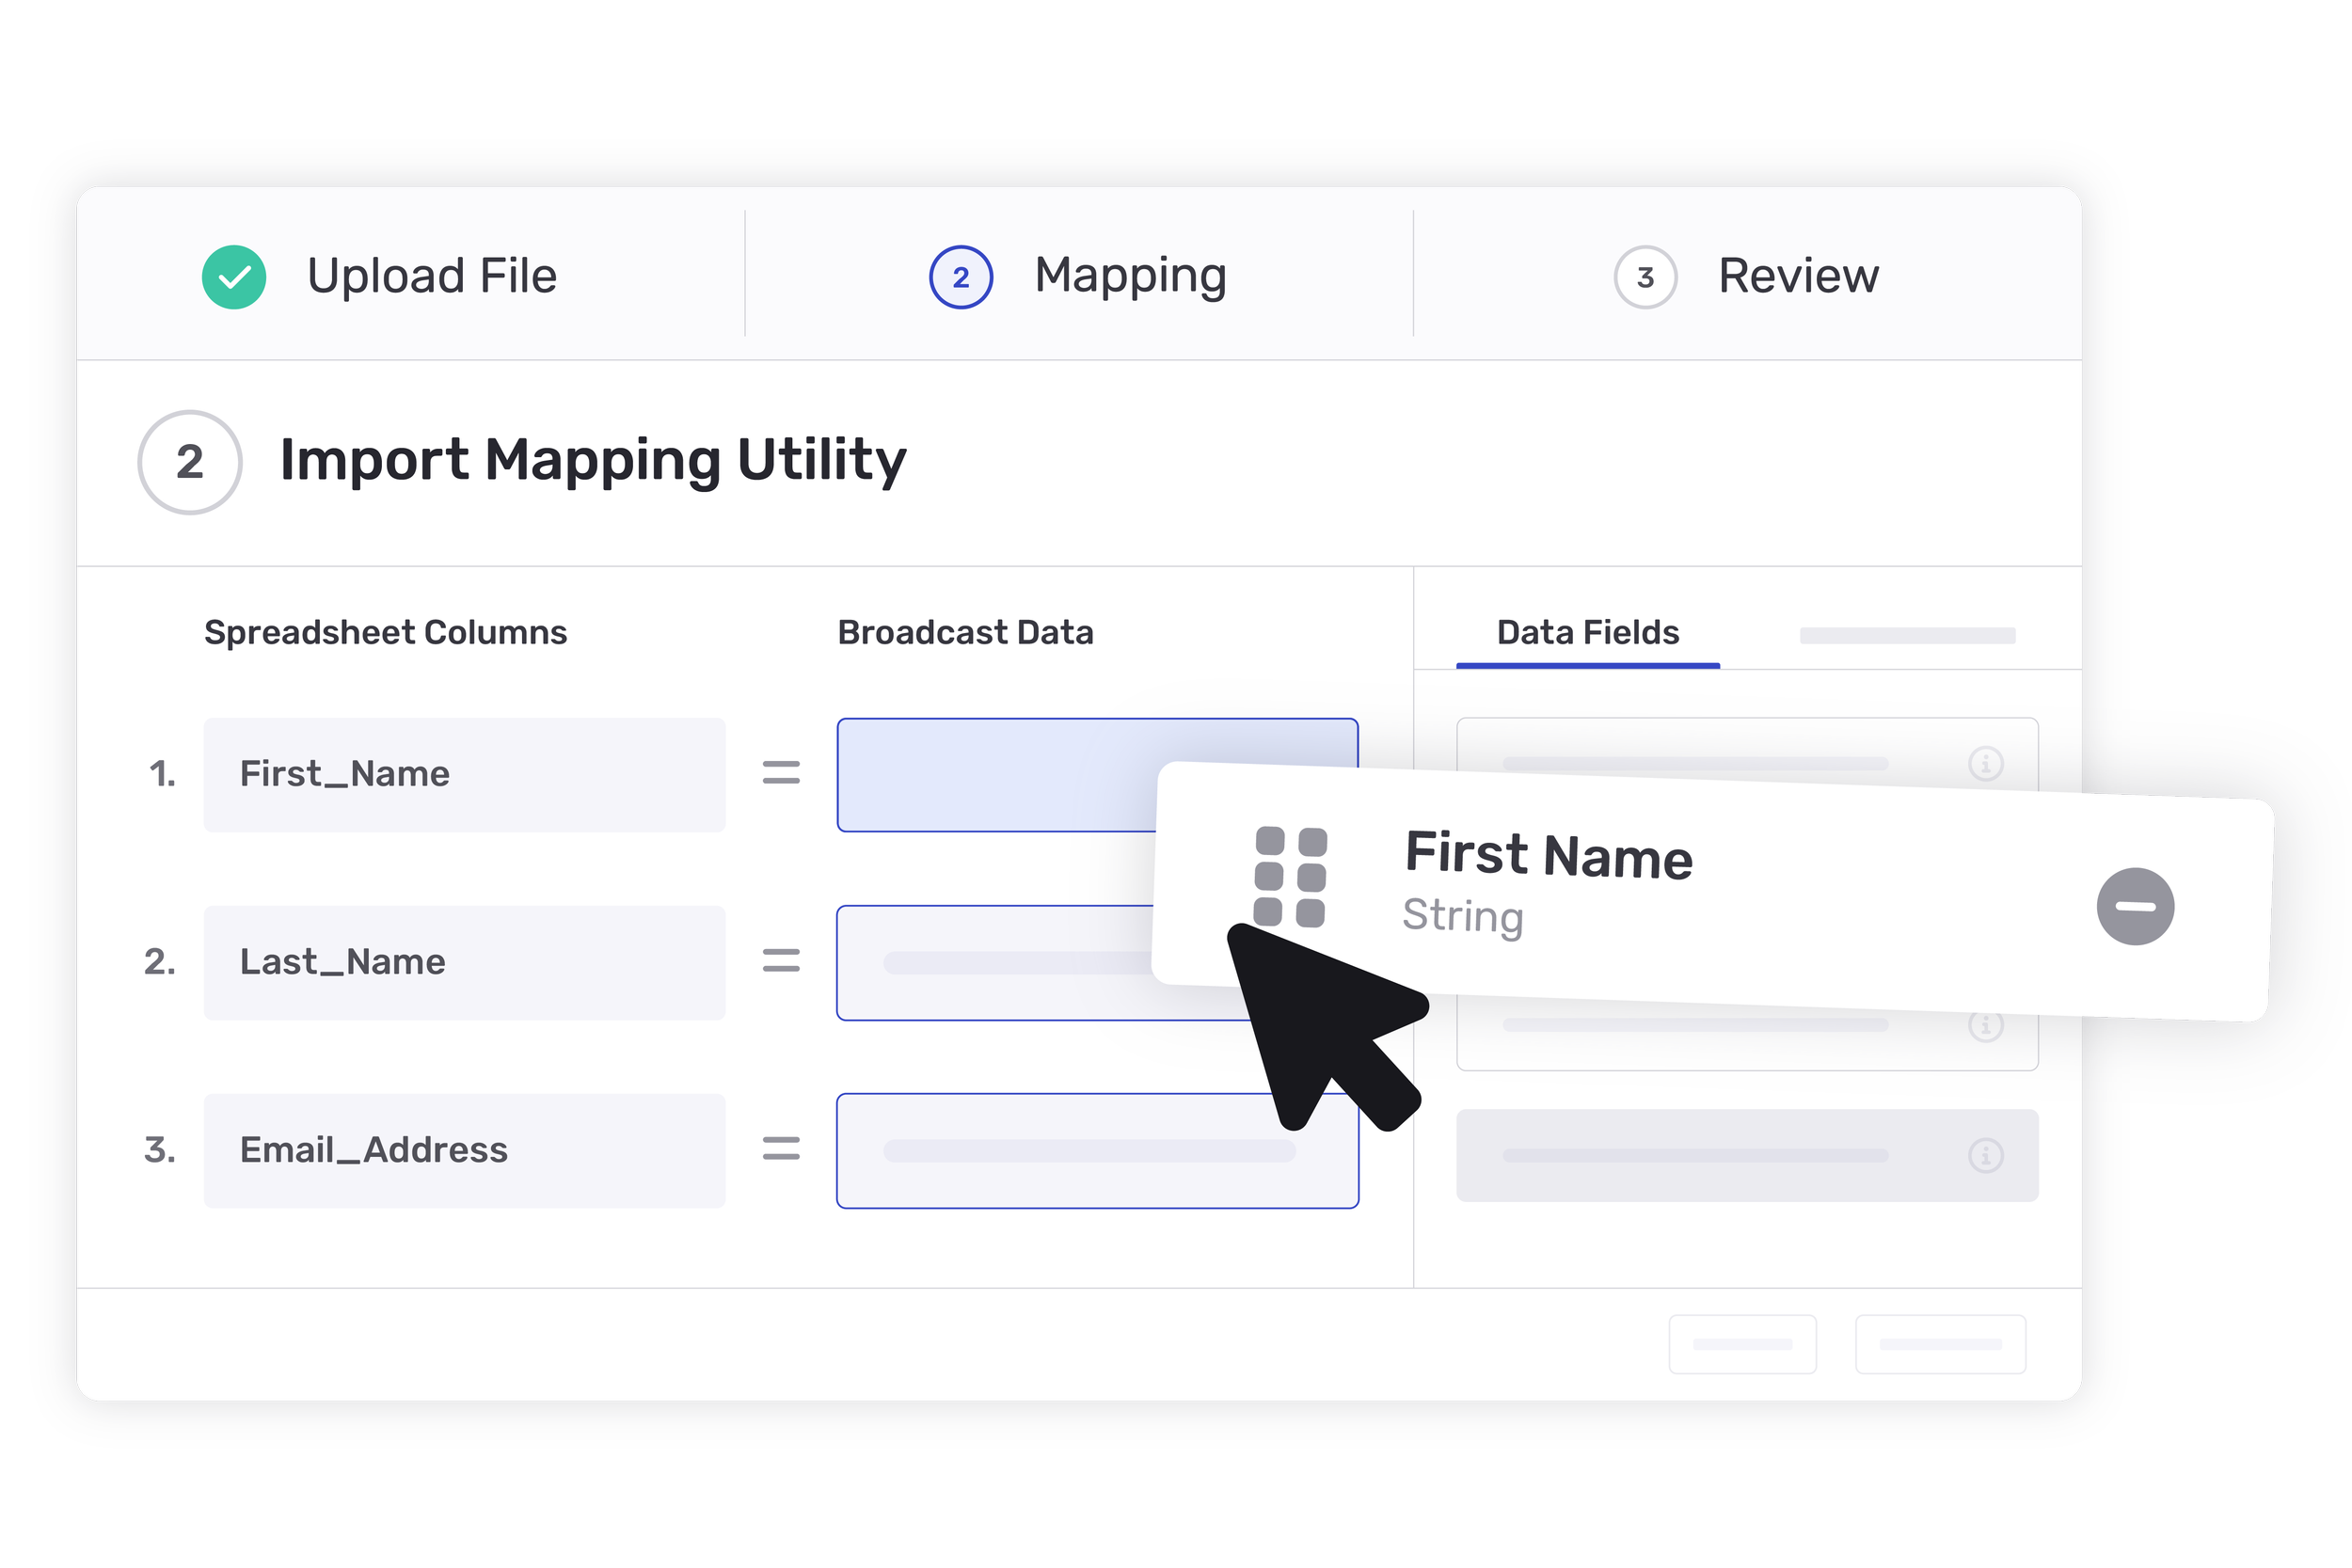The height and width of the screenshot is (1568, 2352).
Task: Click the Mapping step label
Action: 1131,276
